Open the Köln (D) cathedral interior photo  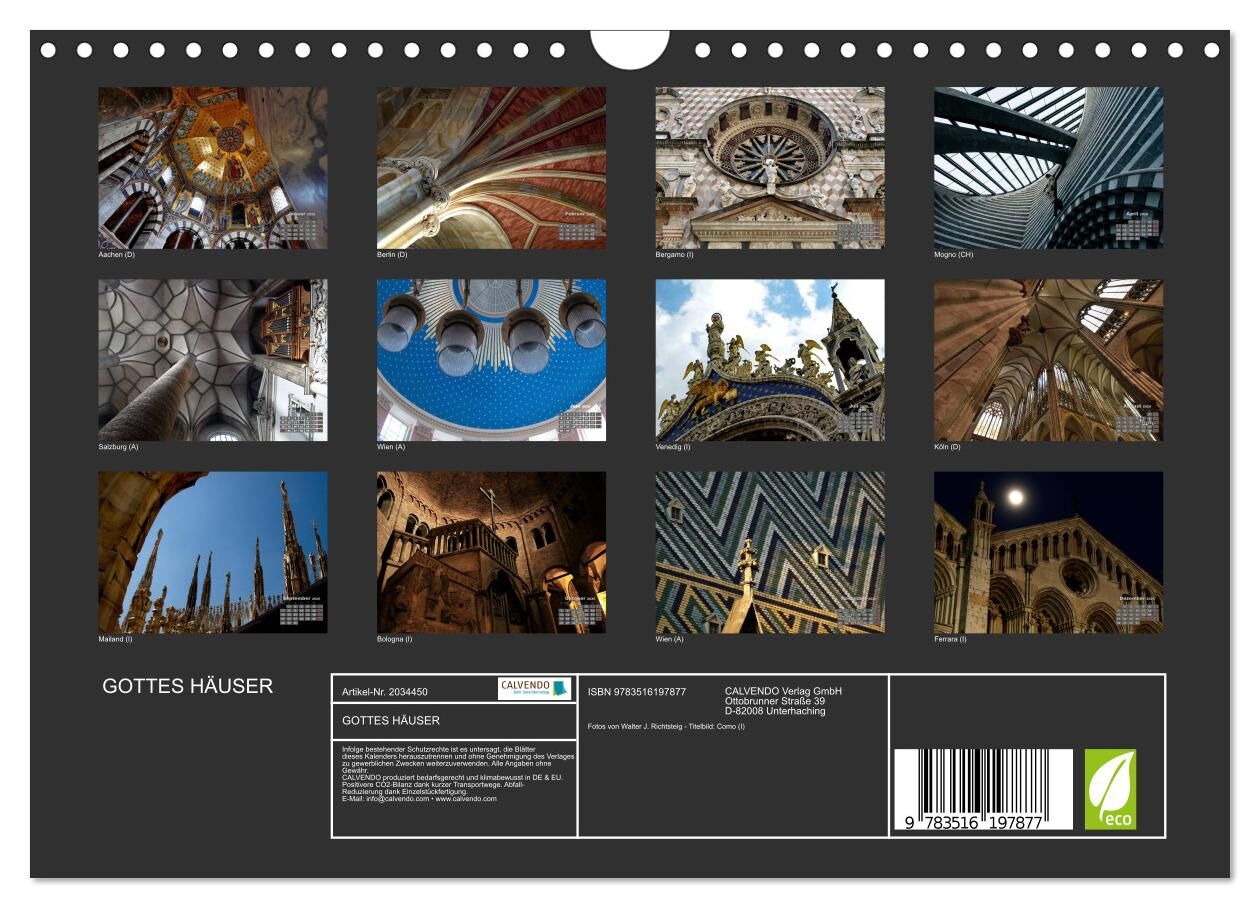point(1048,360)
